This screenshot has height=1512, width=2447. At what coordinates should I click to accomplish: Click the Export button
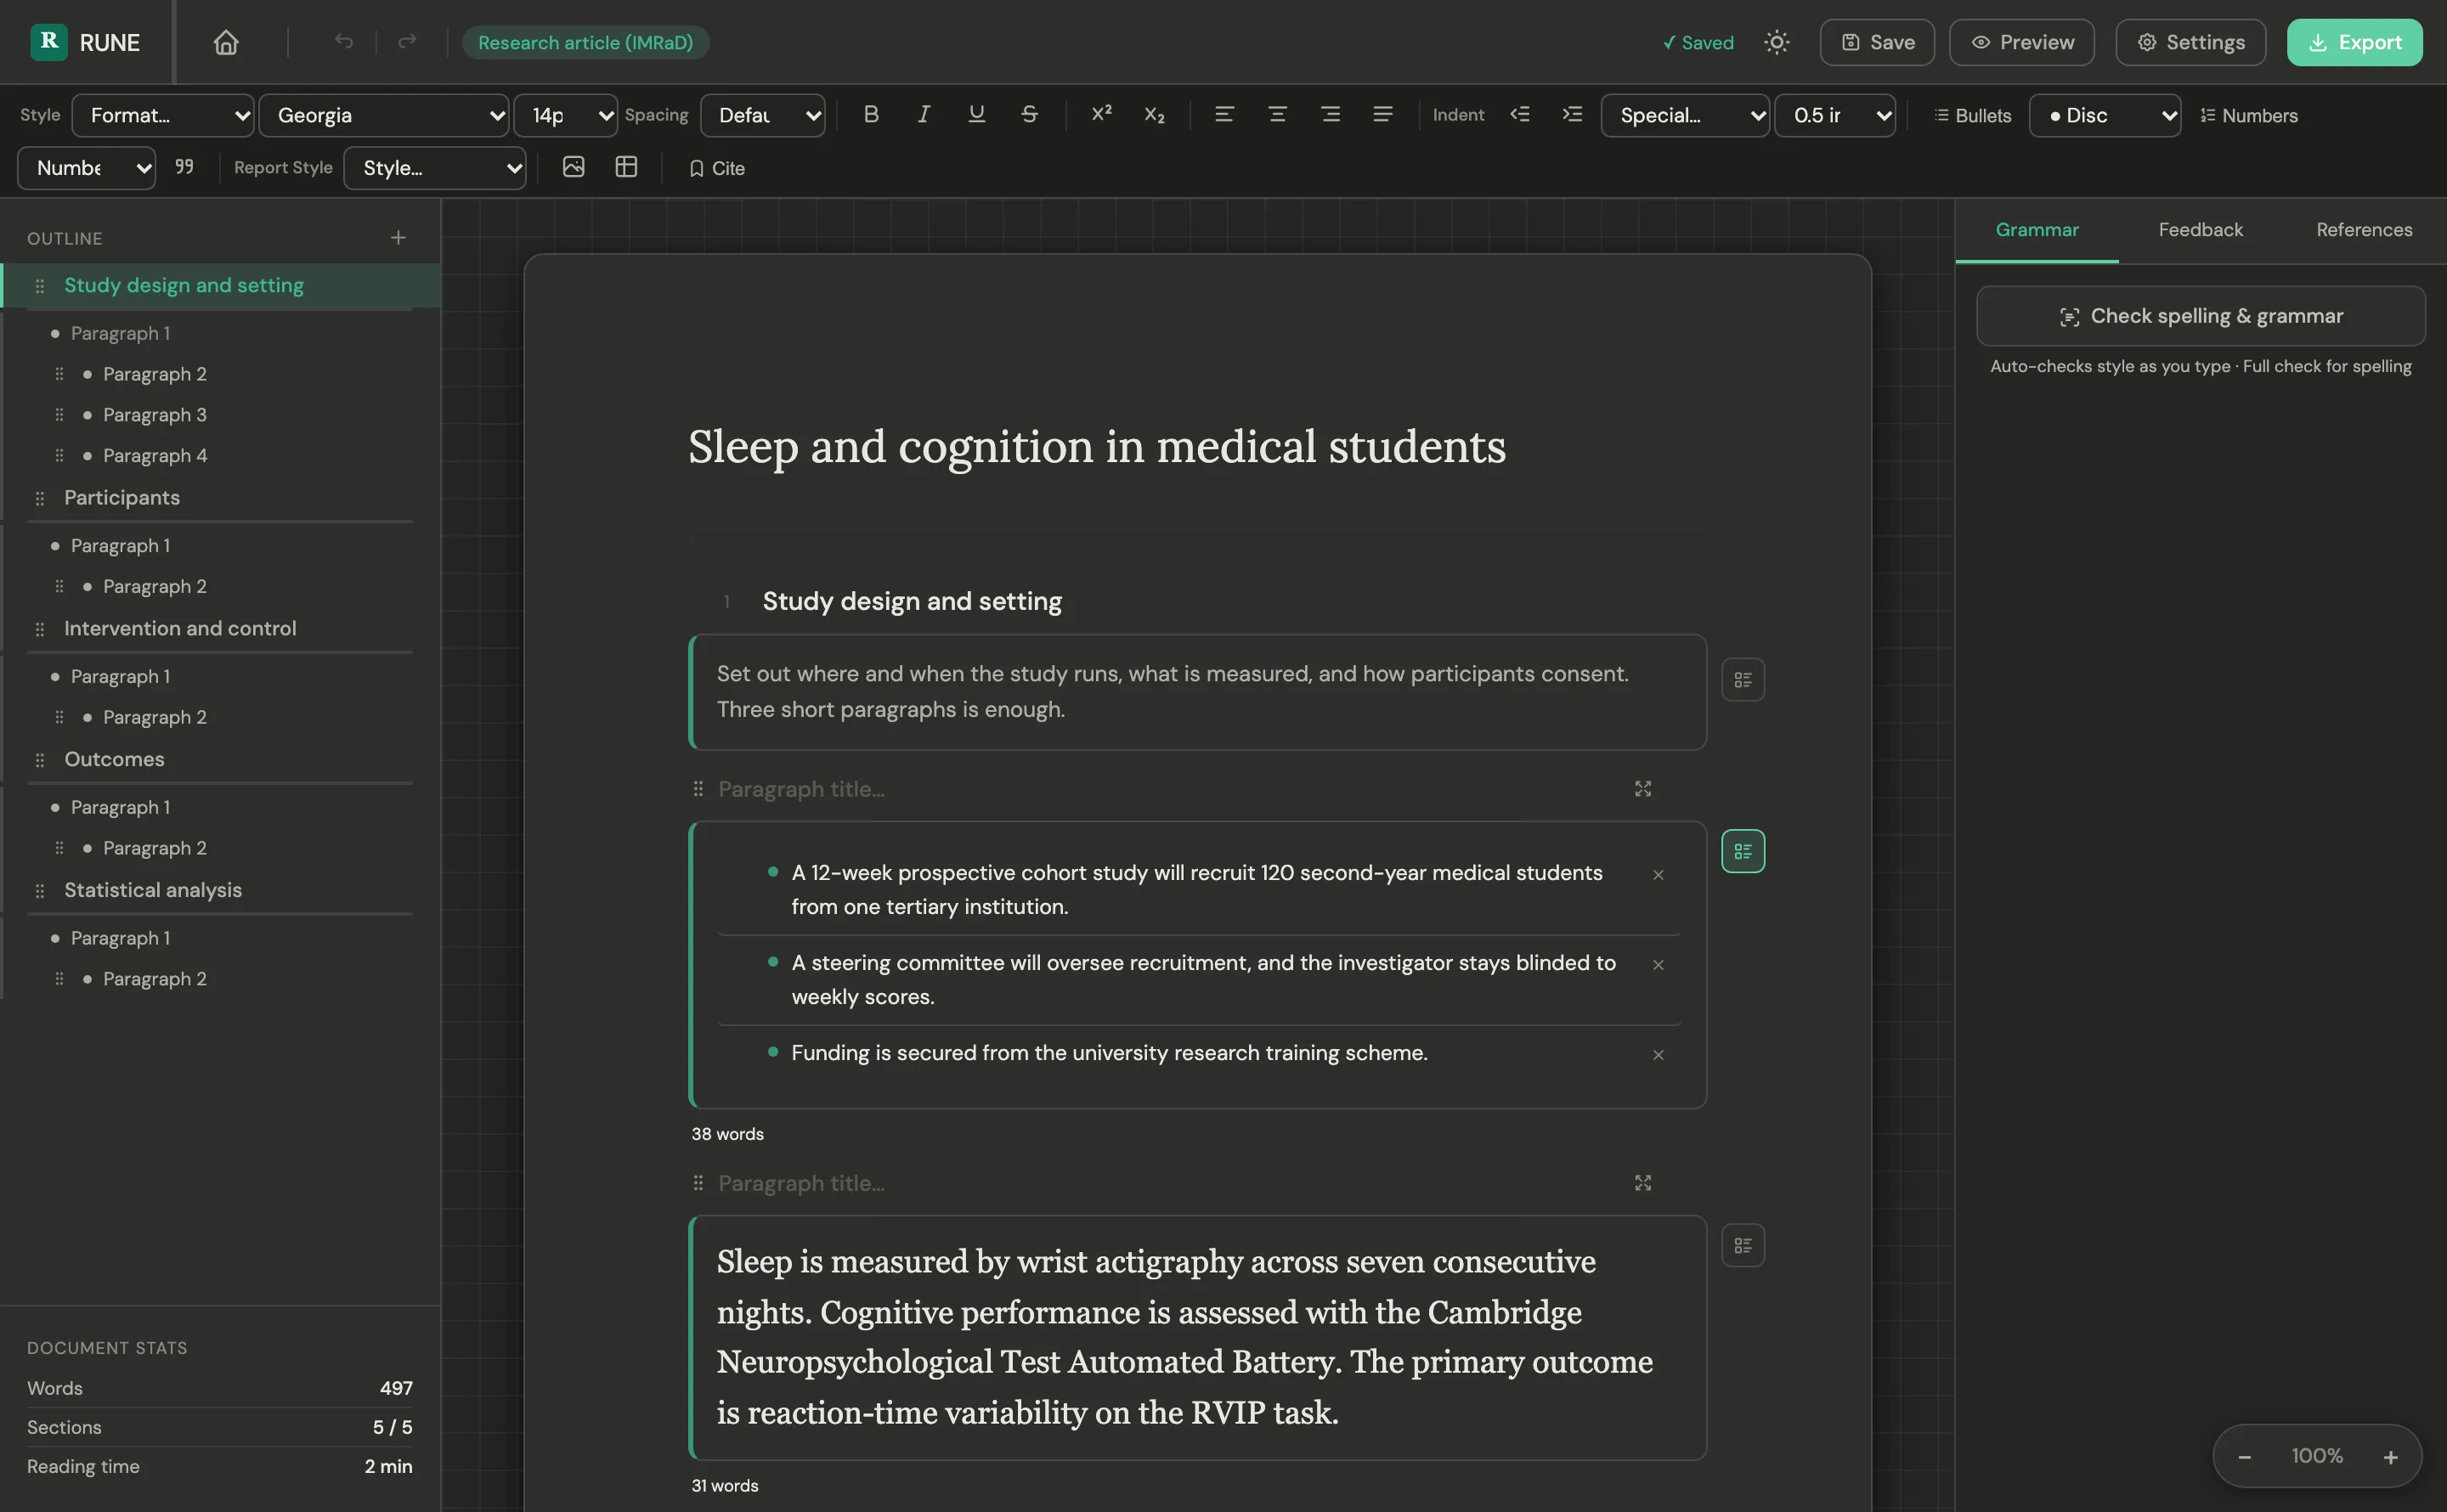(2354, 42)
